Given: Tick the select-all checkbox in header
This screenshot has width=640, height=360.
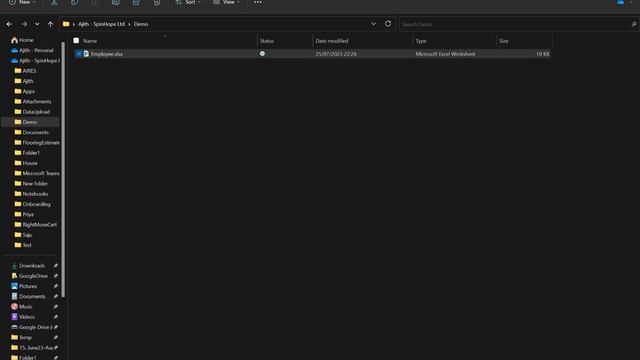Looking at the screenshot, I should click(76, 40).
